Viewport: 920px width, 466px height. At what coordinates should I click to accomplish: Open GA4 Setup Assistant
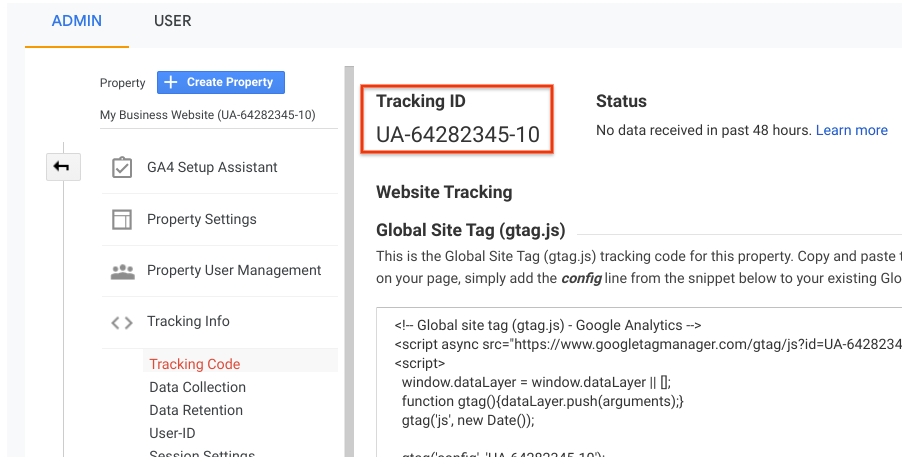[x=212, y=168]
